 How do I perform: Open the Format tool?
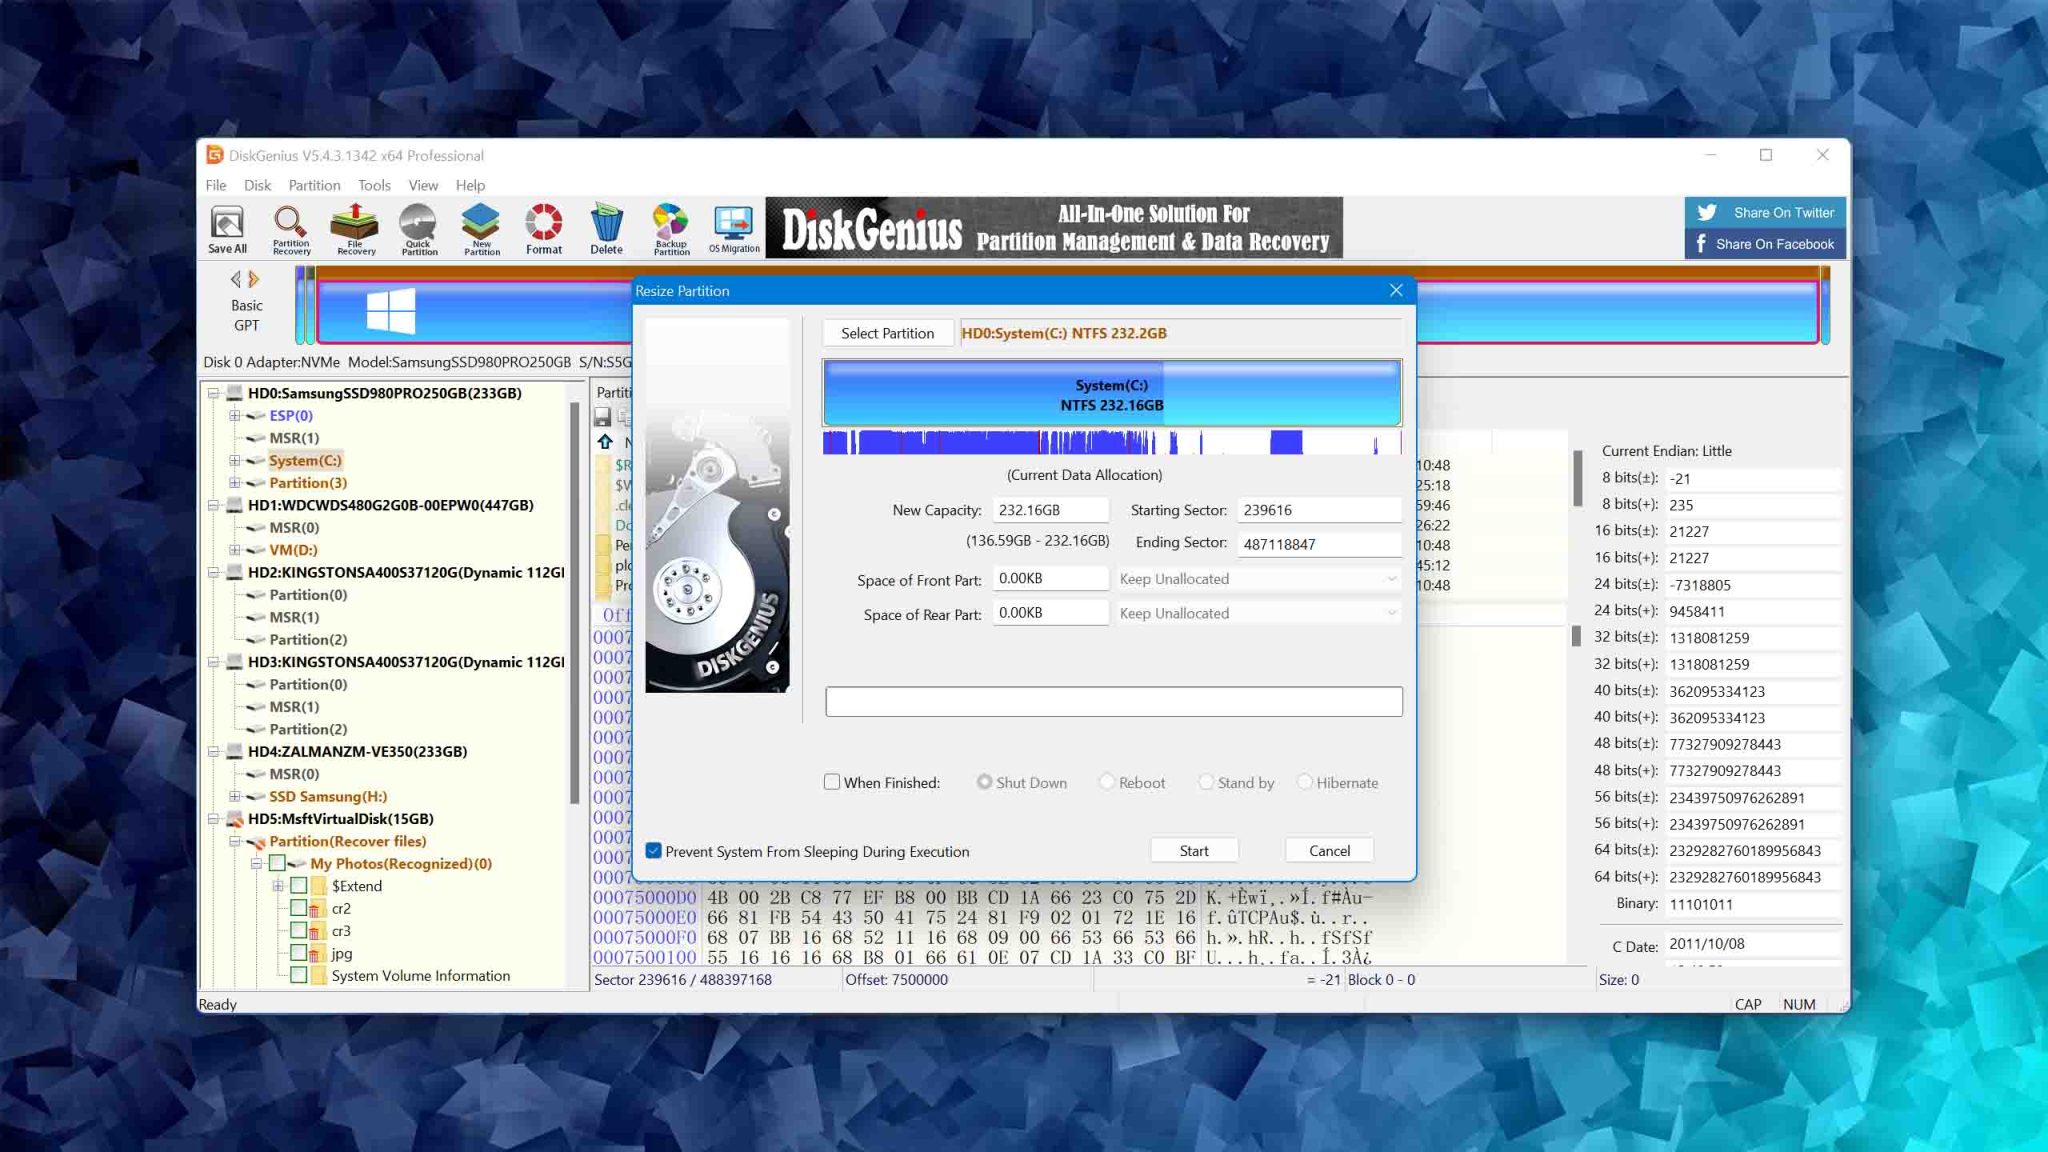(543, 228)
